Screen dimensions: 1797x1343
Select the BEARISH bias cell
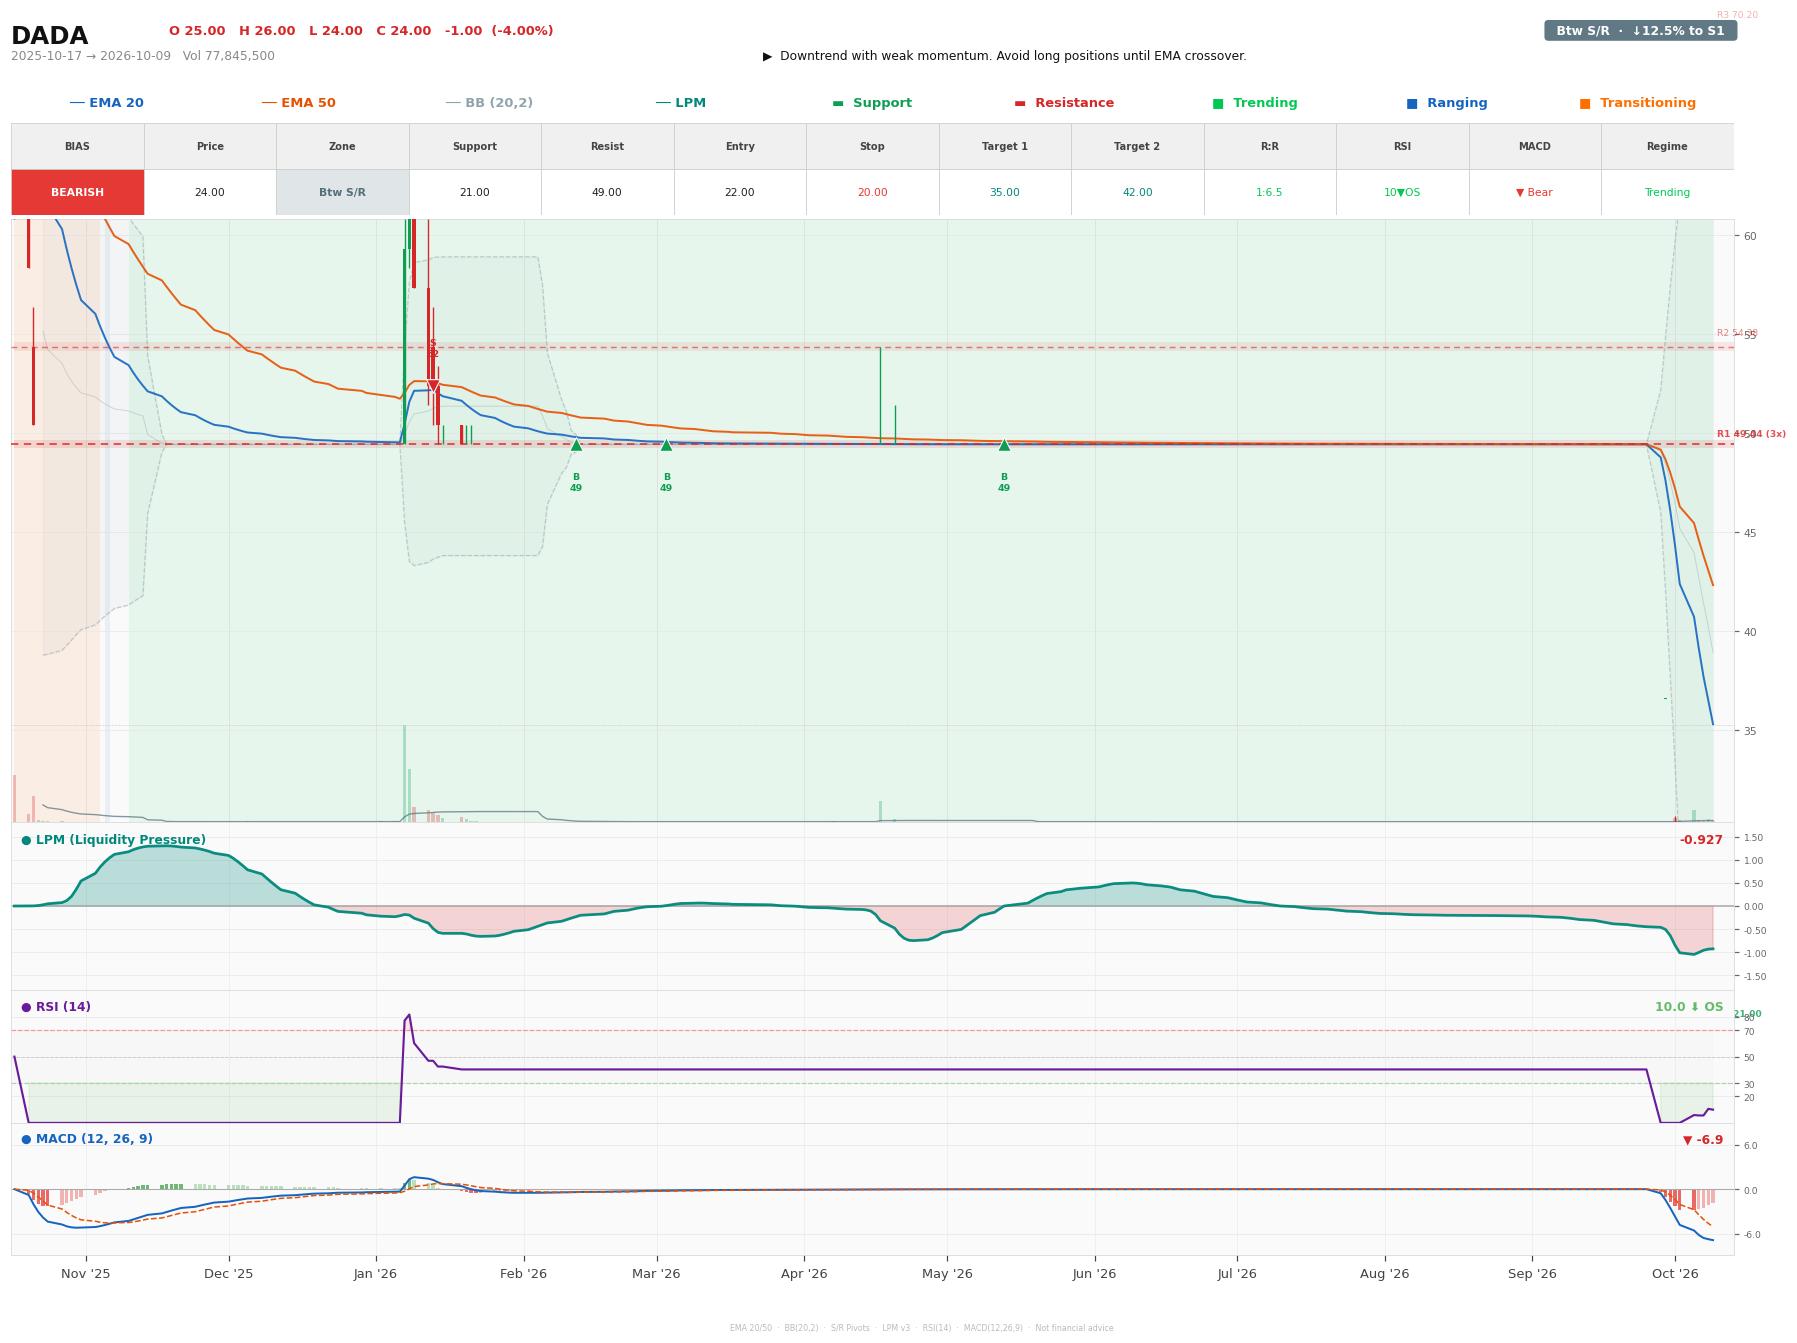click(78, 192)
